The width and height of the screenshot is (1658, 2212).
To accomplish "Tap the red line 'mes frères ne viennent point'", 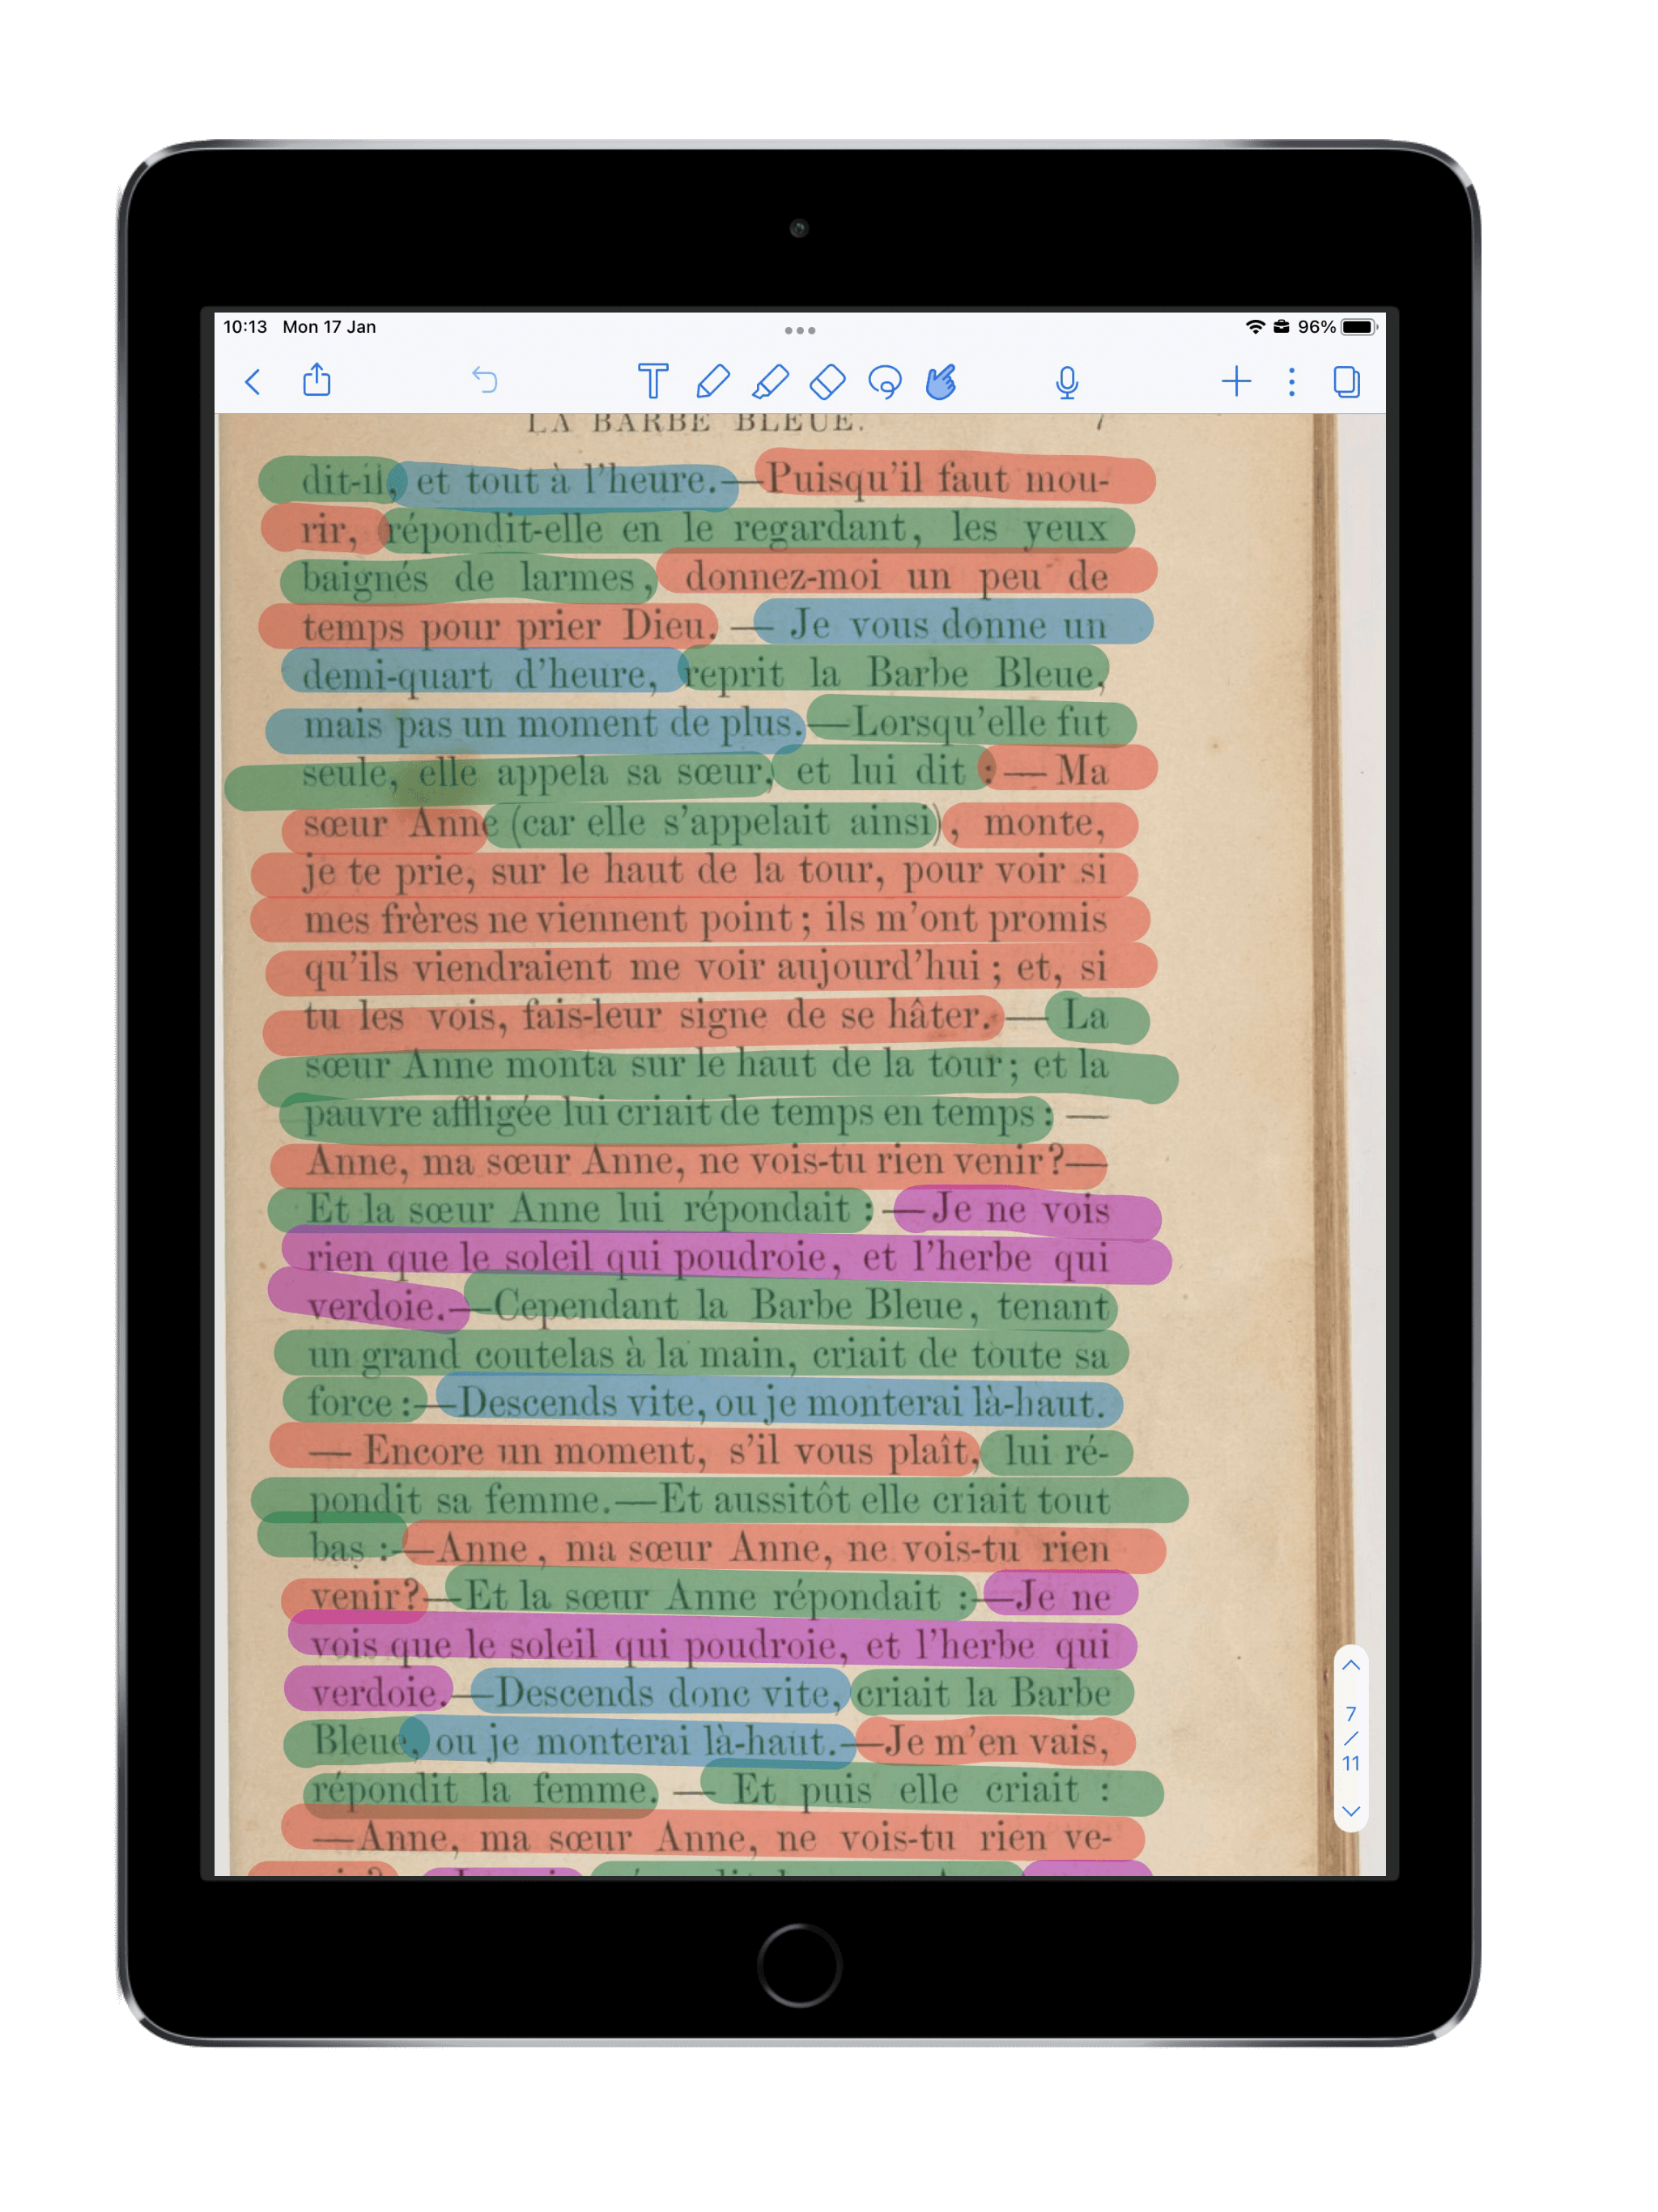I will point(548,919).
